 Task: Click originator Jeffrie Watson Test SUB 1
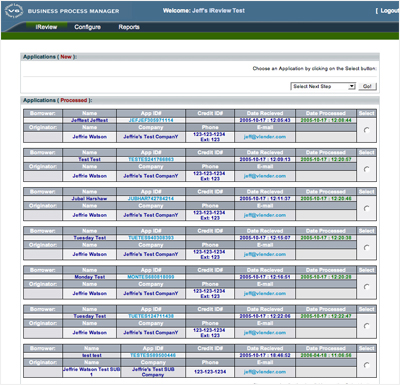tap(91, 372)
